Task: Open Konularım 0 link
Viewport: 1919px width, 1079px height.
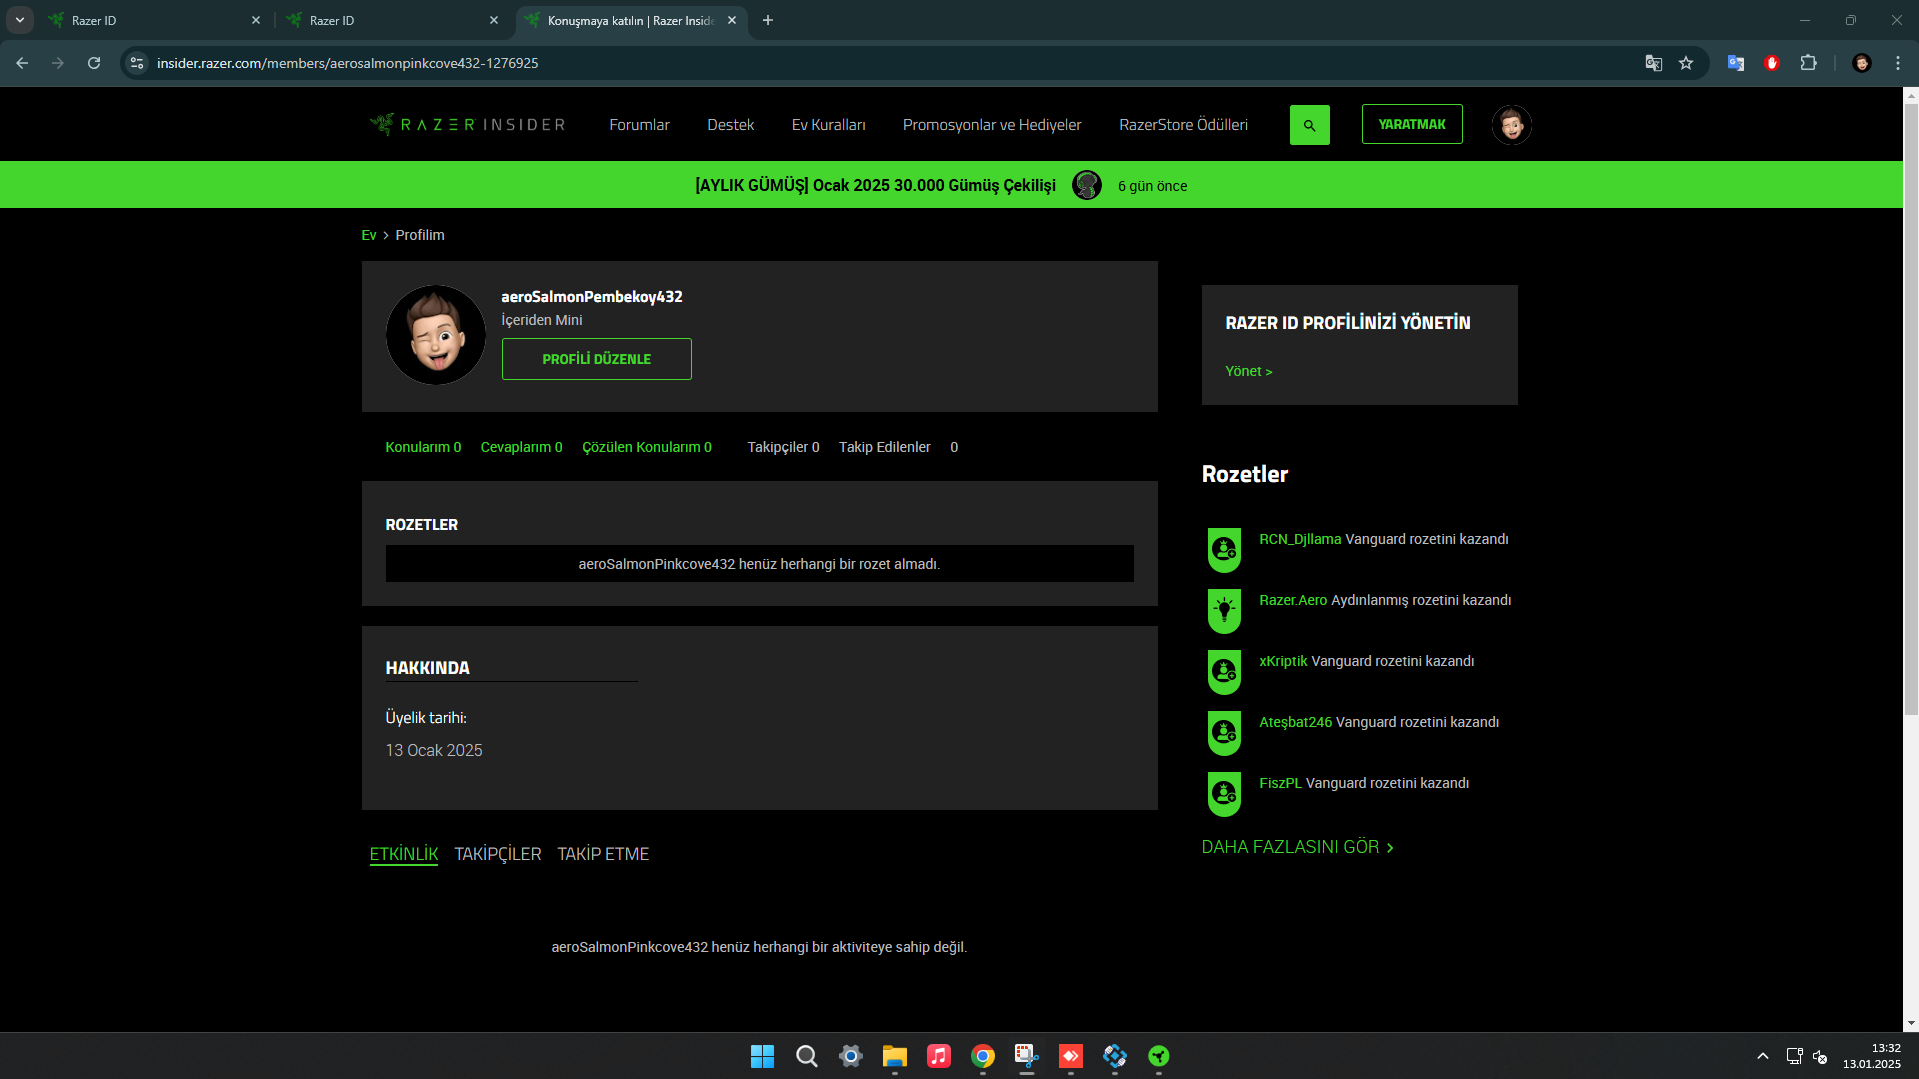Action: coord(423,447)
